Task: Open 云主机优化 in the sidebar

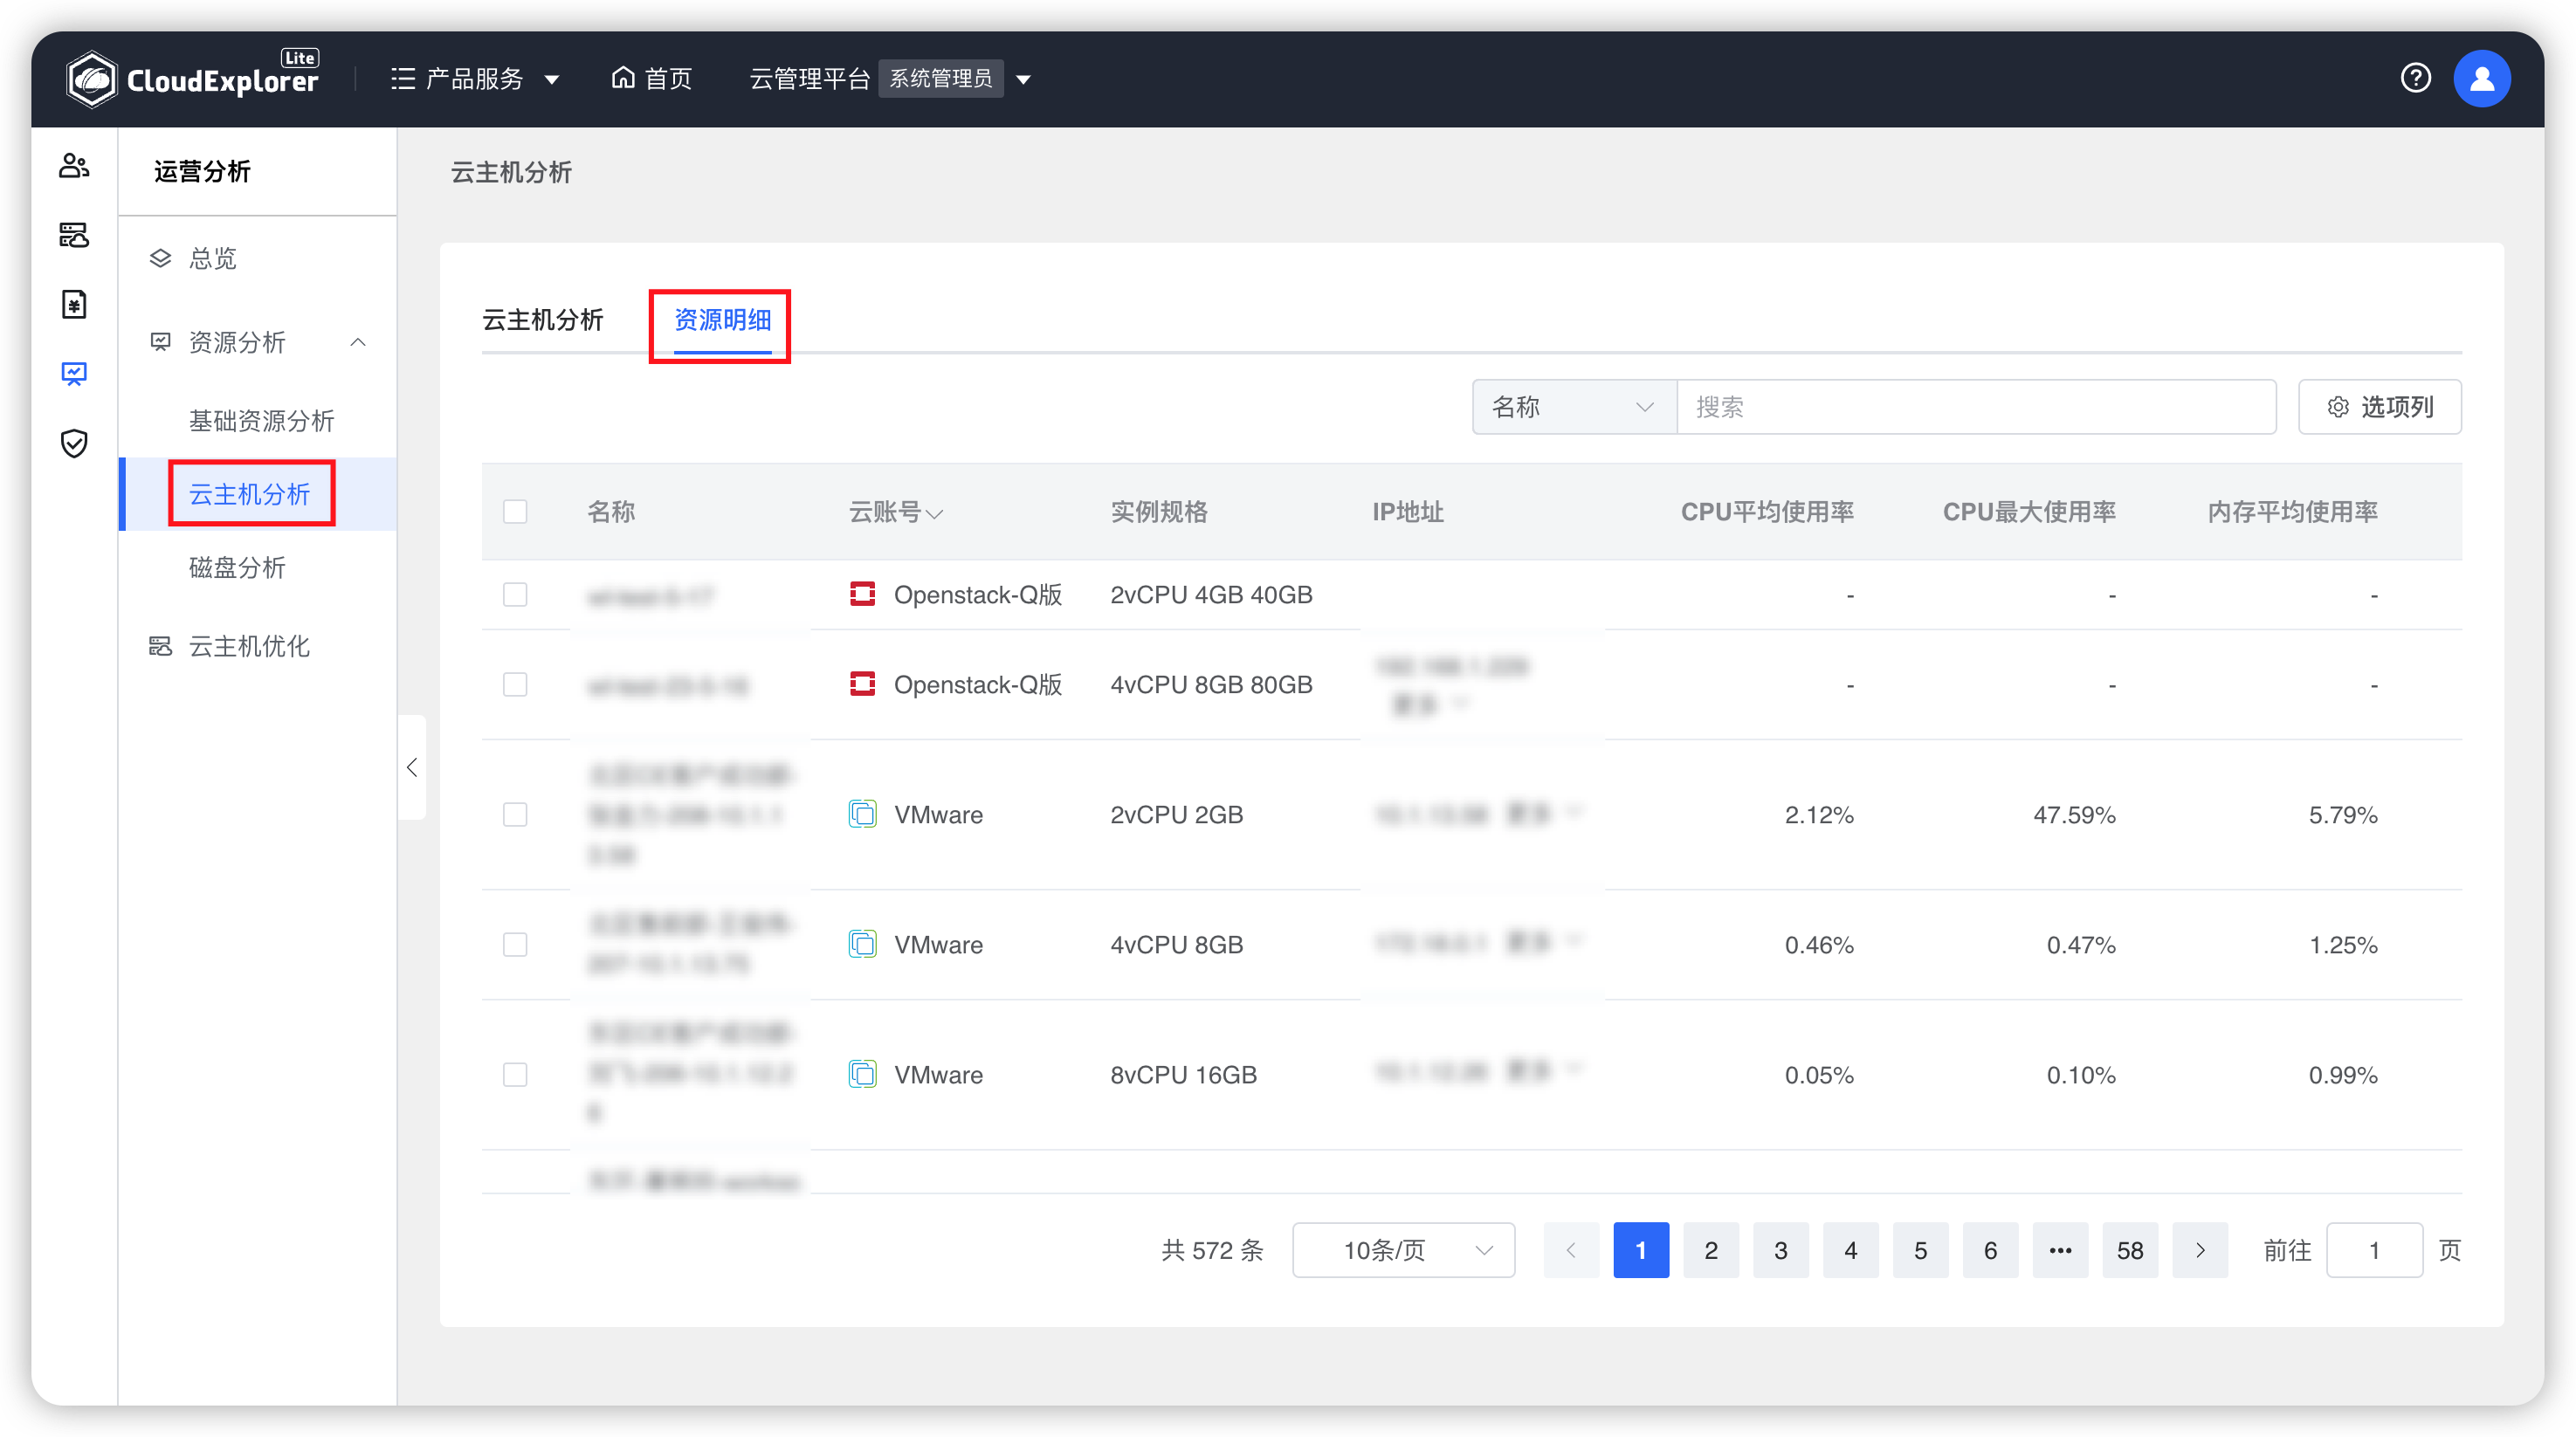Action: pos(258,646)
